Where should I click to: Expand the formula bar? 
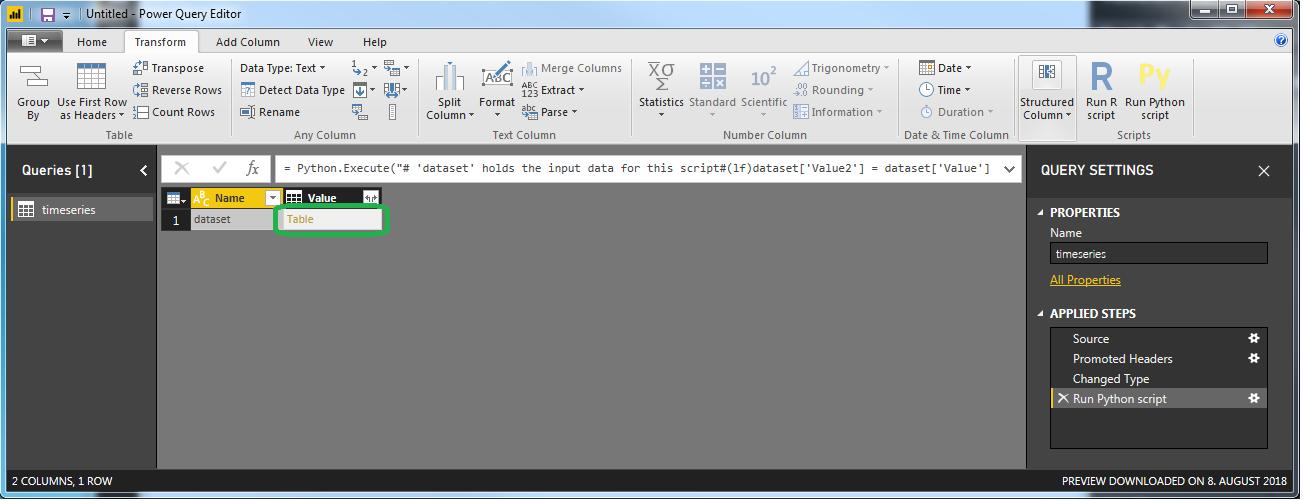point(1008,168)
